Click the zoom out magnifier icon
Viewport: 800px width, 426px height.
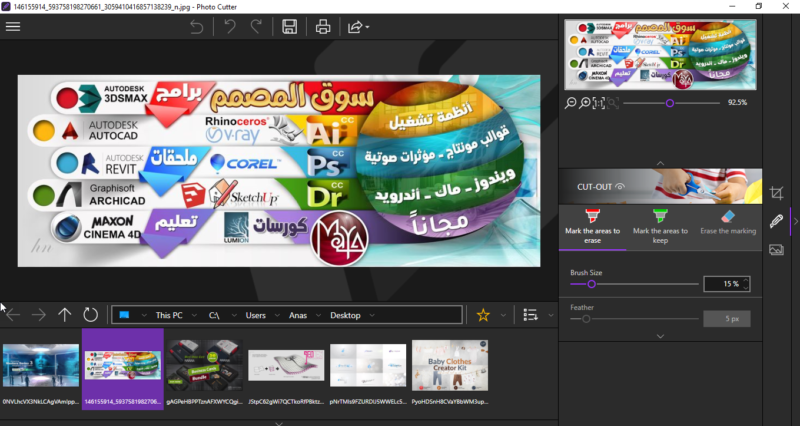coord(571,103)
